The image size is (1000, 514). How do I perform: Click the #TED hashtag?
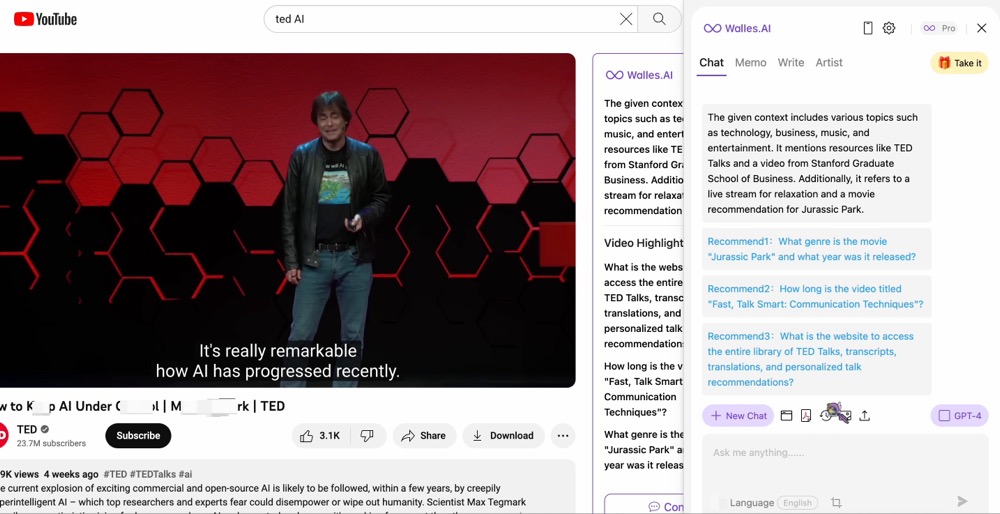[115, 474]
